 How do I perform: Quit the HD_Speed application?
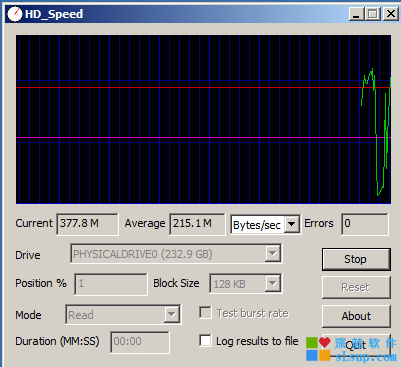[356, 345]
